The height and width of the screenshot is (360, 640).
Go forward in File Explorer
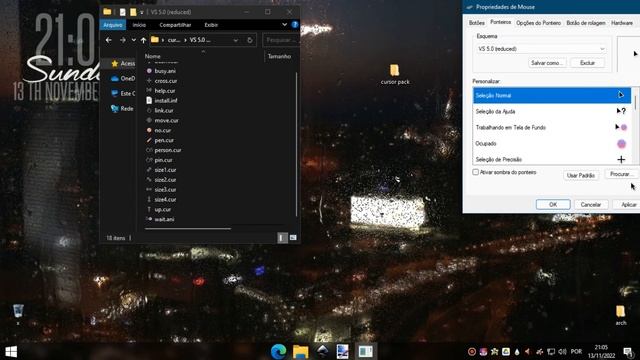click(122, 40)
